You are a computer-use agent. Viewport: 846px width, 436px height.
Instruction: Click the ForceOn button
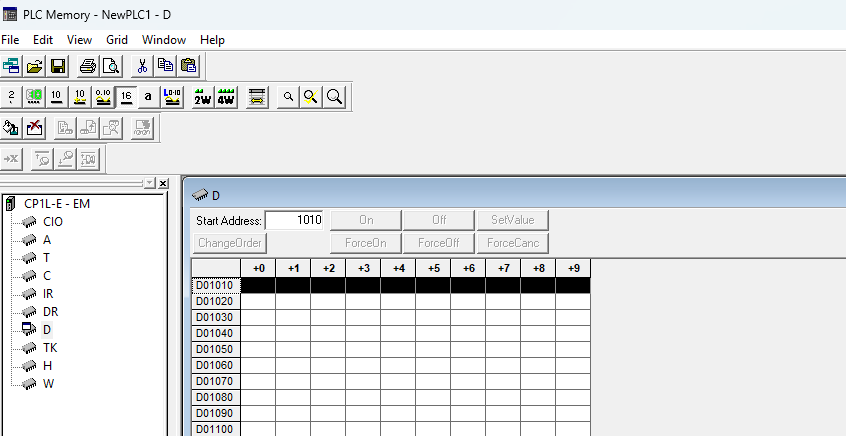[x=366, y=243]
